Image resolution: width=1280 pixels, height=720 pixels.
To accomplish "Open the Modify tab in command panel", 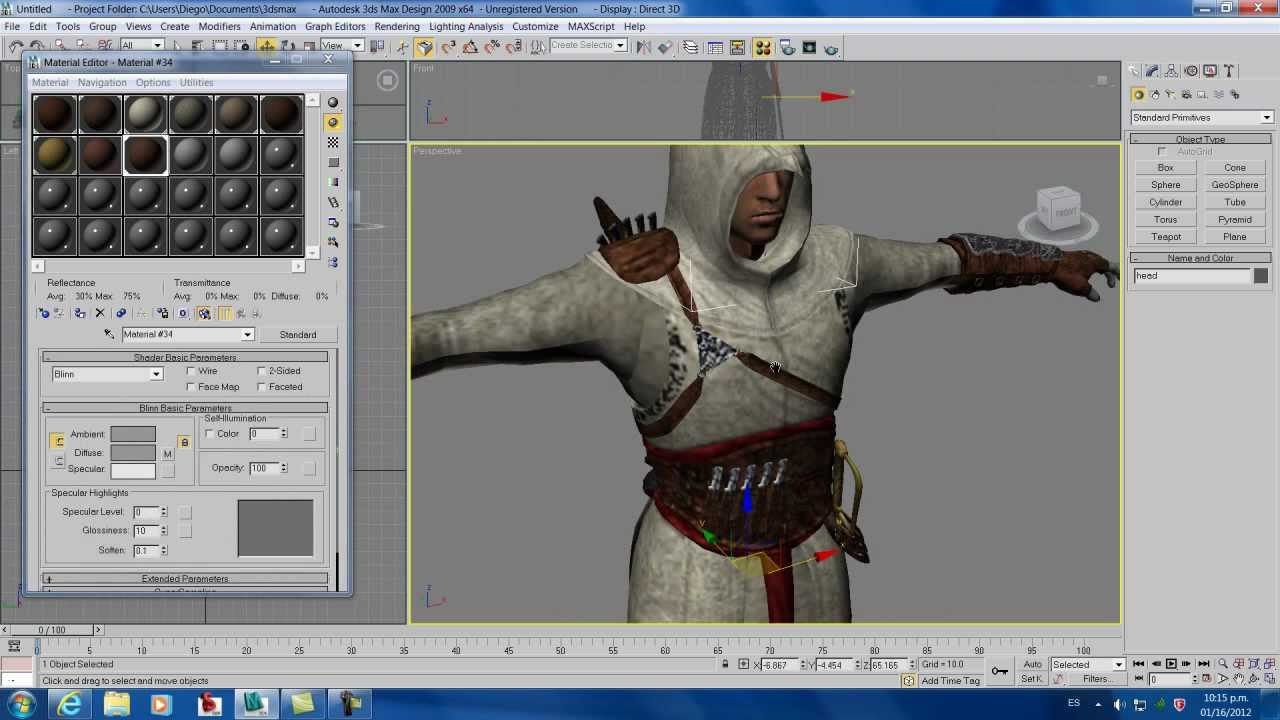I will point(1153,71).
